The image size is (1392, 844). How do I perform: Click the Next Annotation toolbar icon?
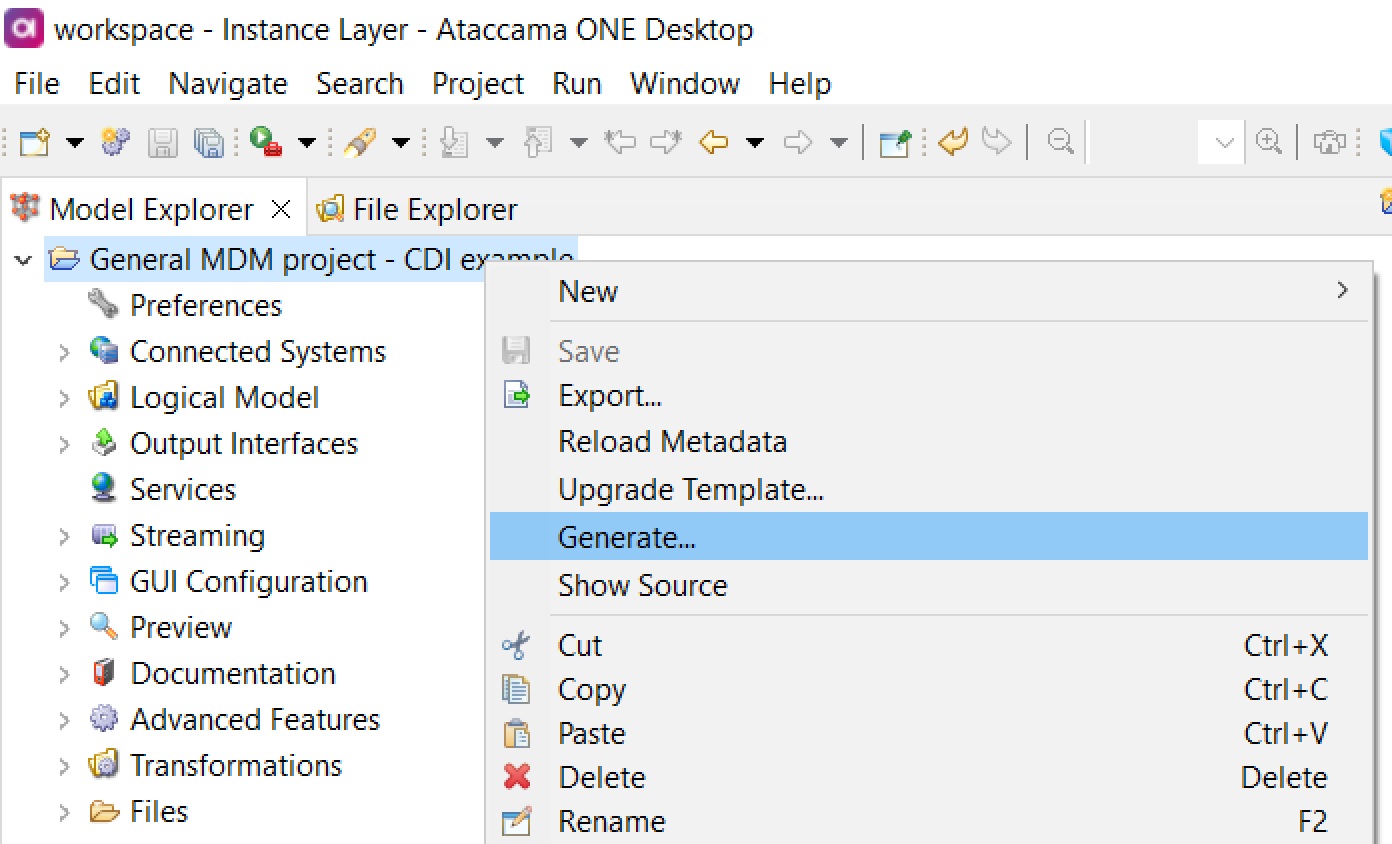[x=454, y=143]
